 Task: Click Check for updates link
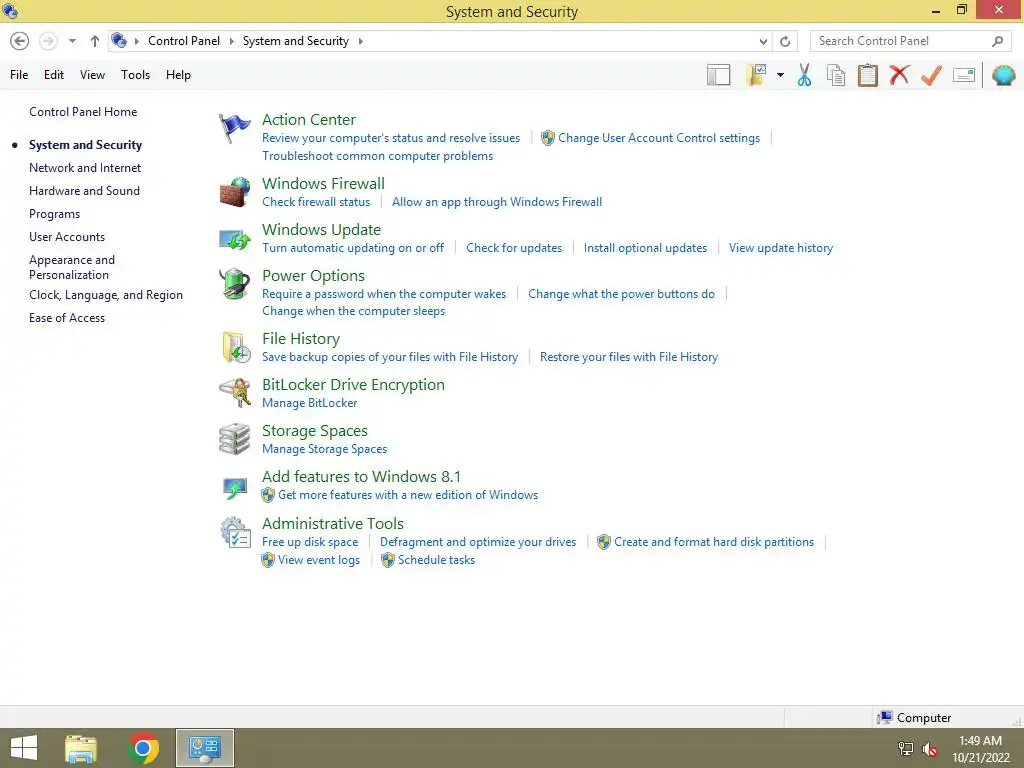click(514, 248)
